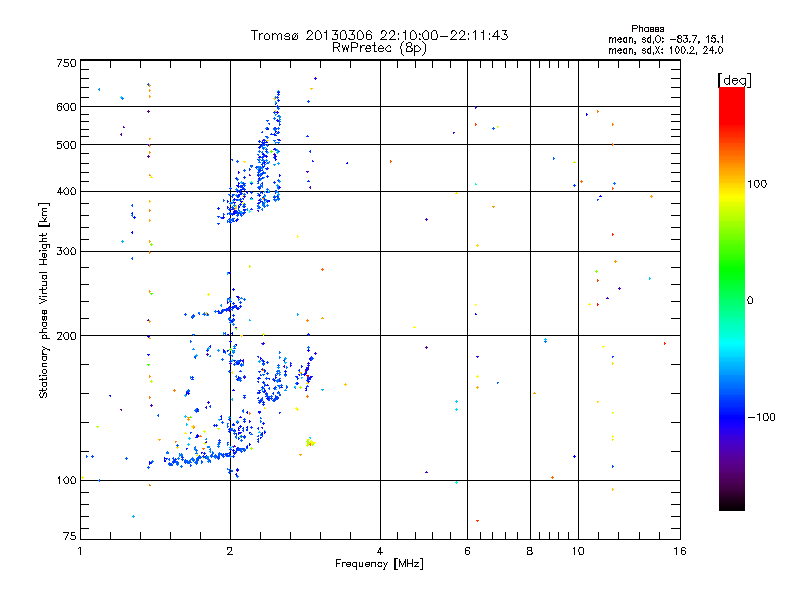Click the 'mean, sd,O: -83.7, 15.1' line

(666, 39)
